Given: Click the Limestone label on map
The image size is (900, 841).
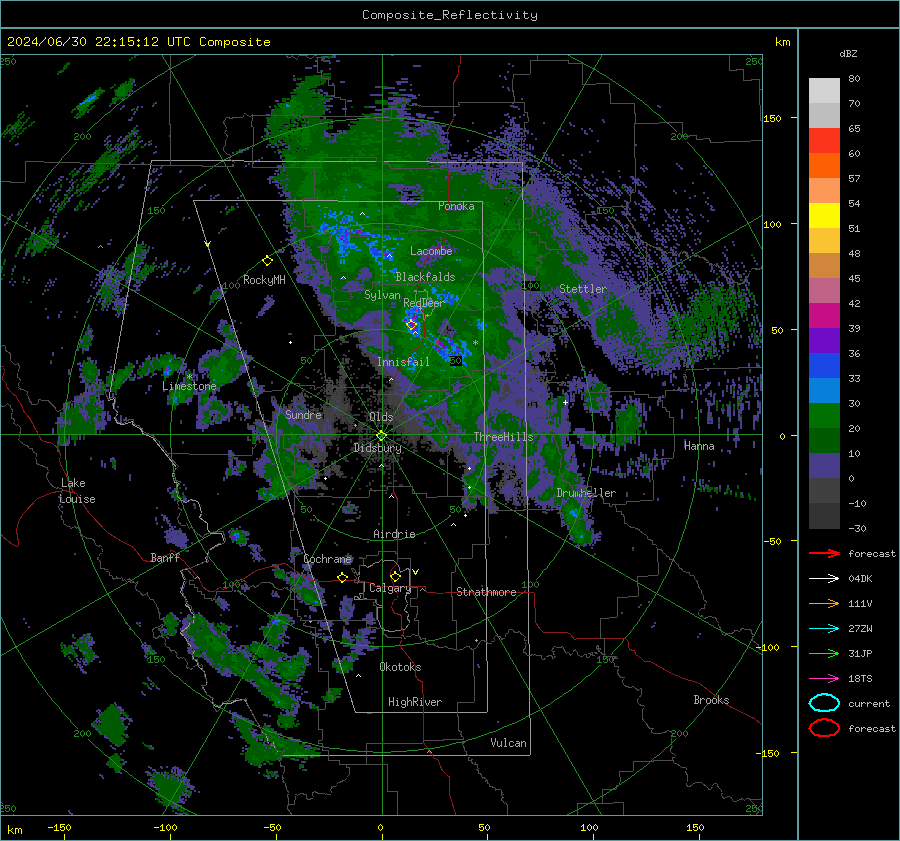Looking at the screenshot, I should coord(189,386).
